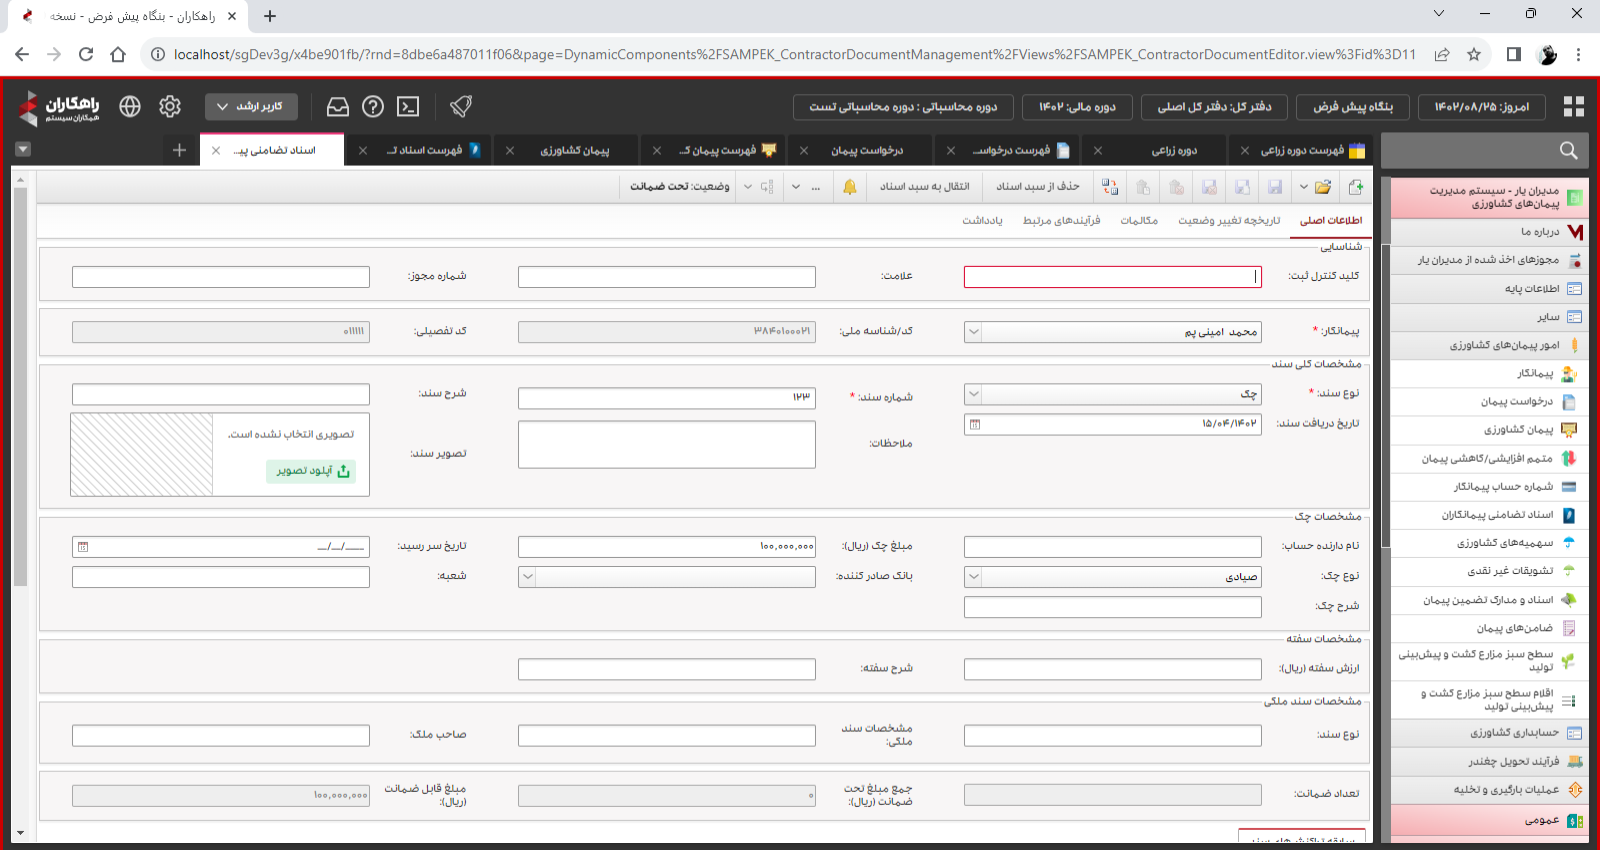Switch to فرآیندهای مرتبط tab
Image resolution: width=1600 pixels, height=850 pixels.
click(1061, 221)
